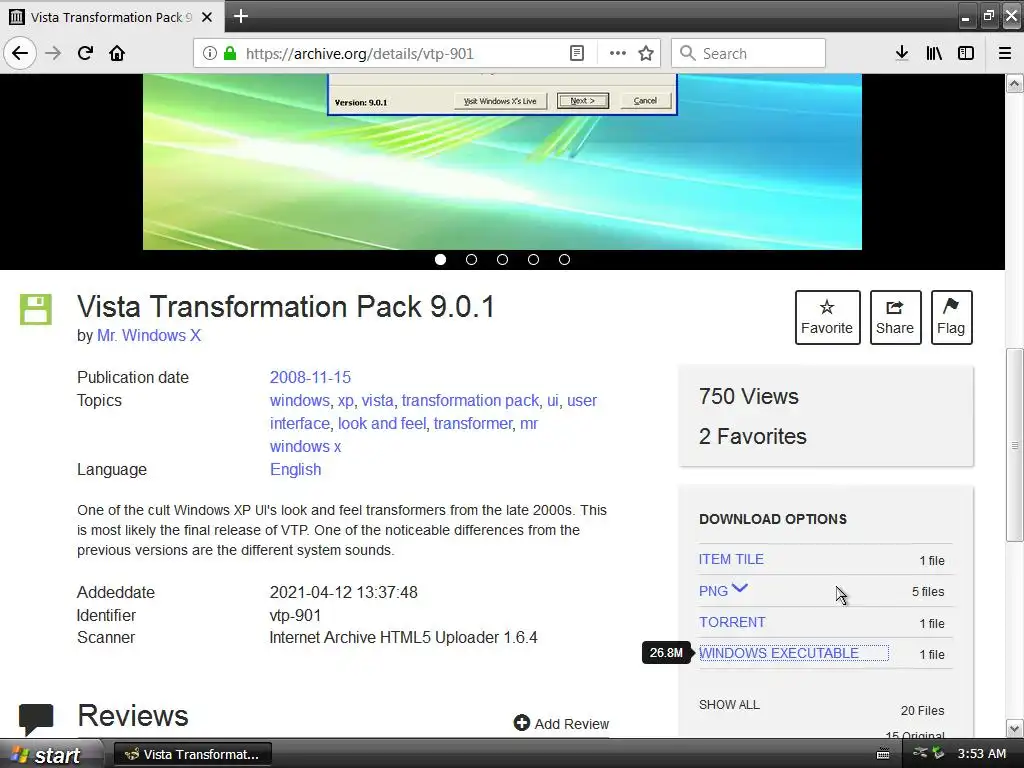The image size is (1024, 768).
Task: Select the third carousel image dot
Action: pos(502,260)
